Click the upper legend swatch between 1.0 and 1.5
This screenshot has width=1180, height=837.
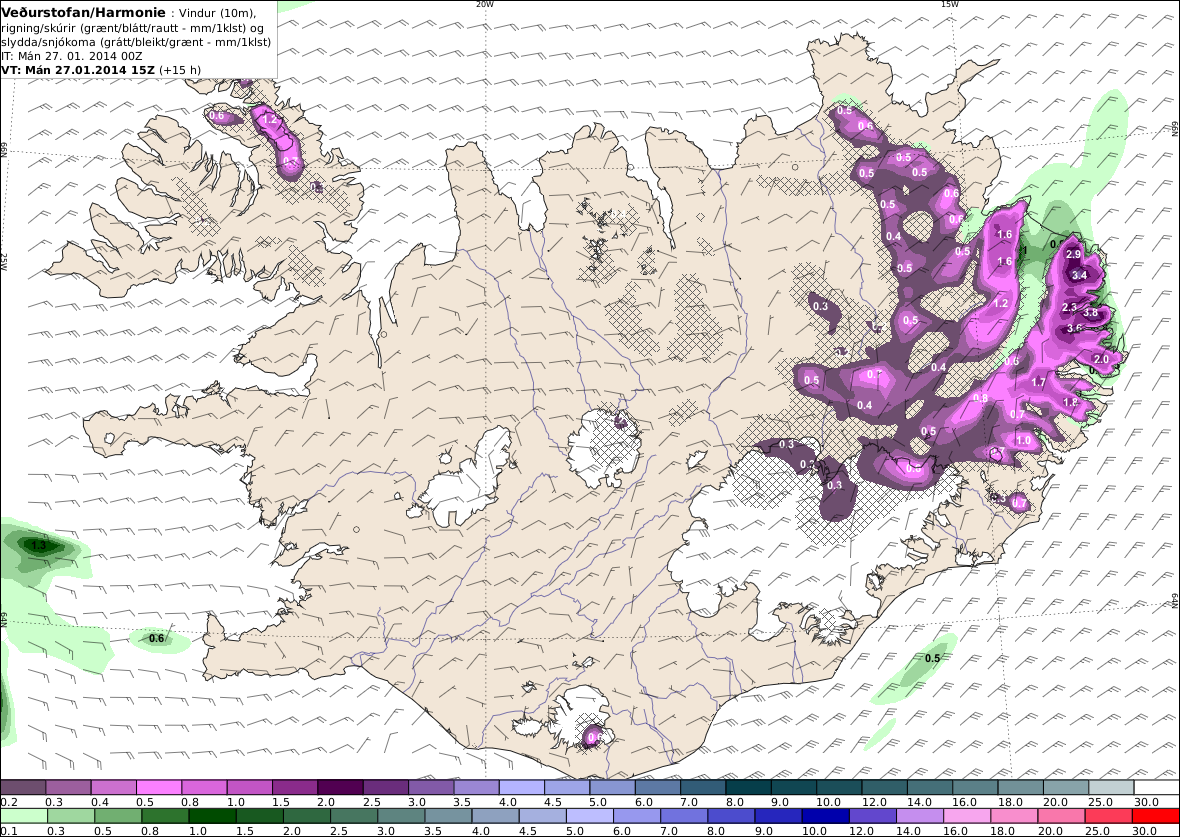tap(250, 788)
